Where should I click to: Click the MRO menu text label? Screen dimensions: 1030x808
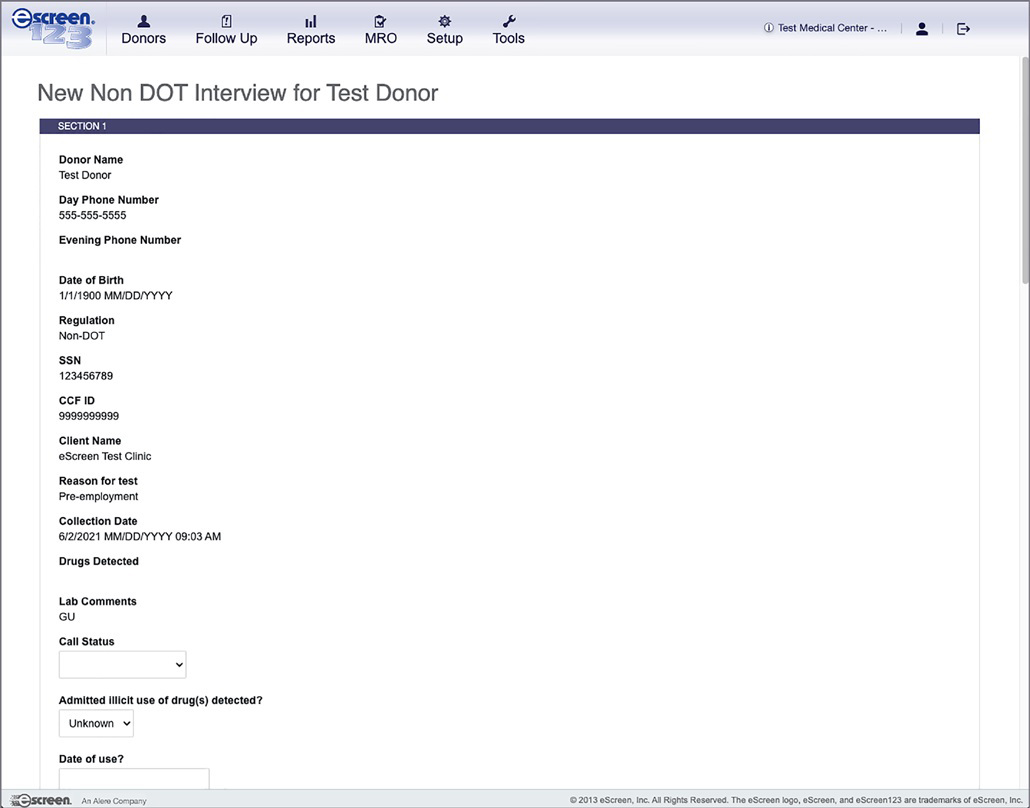[x=380, y=39]
